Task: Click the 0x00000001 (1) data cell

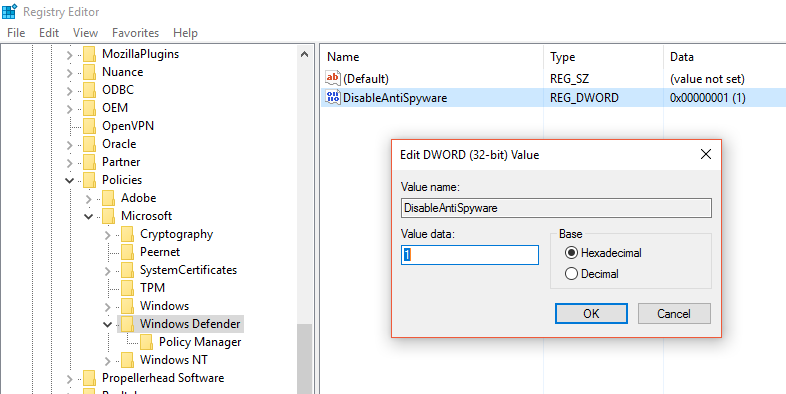Action: coord(707,98)
